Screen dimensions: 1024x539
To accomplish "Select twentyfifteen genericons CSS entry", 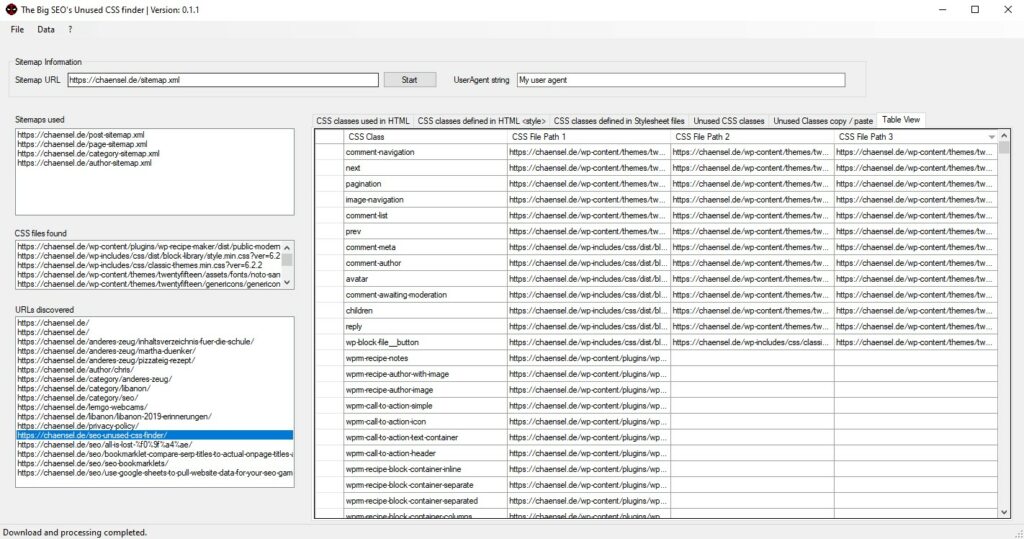I will (x=149, y=284).
